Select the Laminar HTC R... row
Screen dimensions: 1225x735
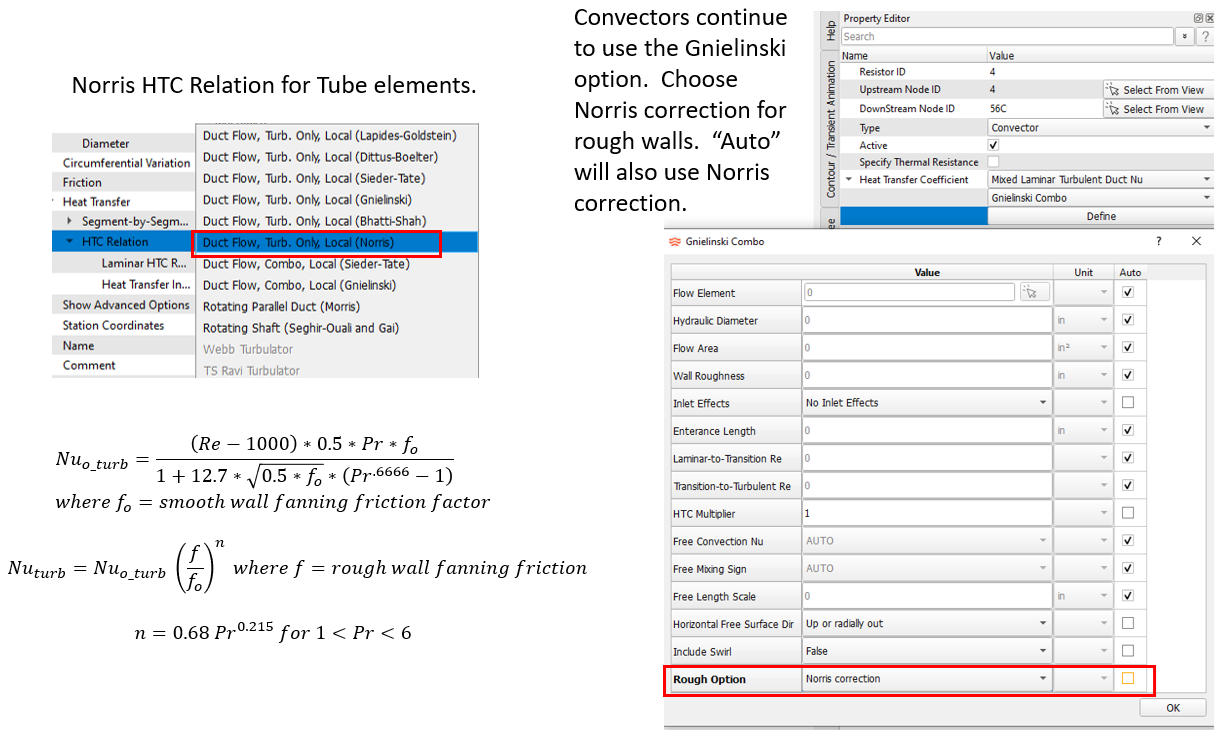pos(124,264)
